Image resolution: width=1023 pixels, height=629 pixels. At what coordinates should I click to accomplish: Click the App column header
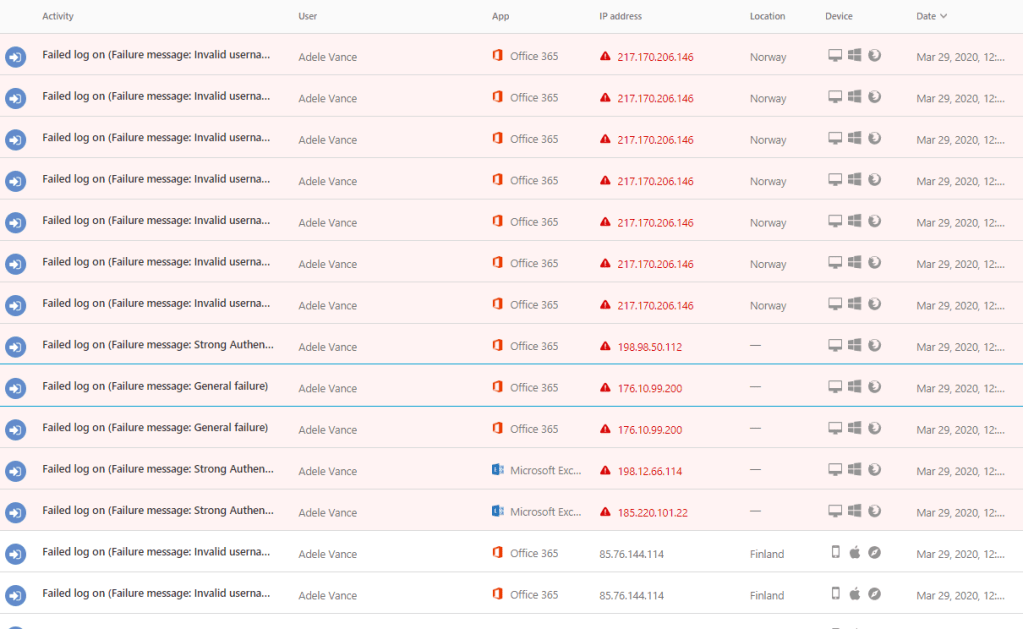[500, 16]
